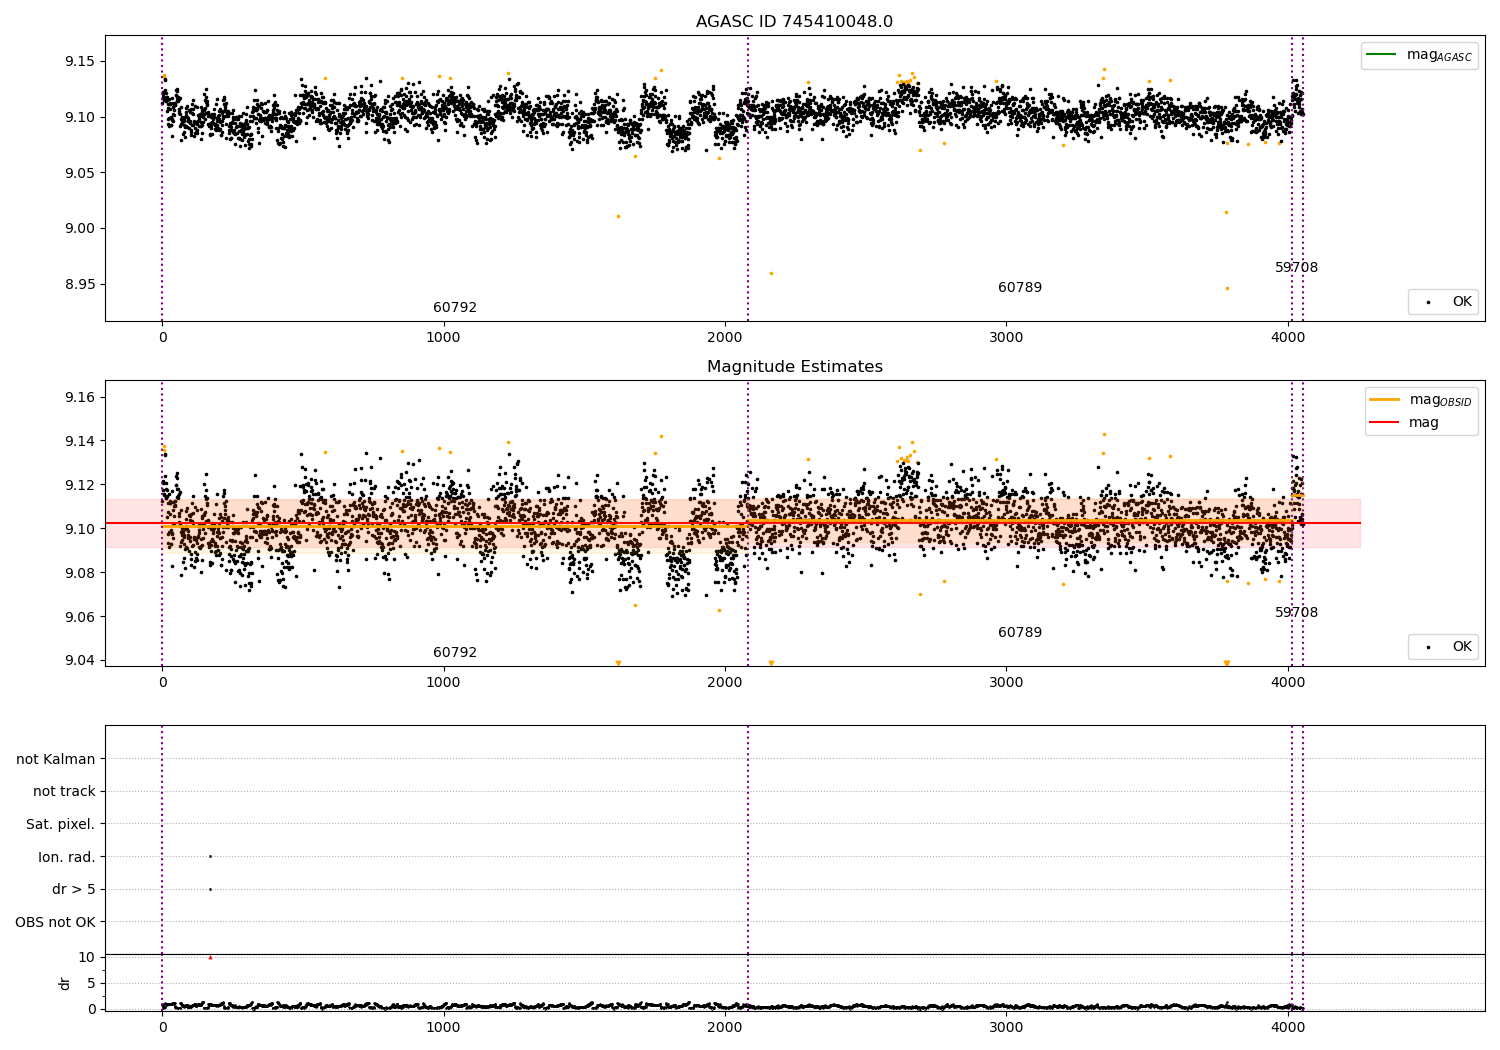
Task: Click the "9.15" tick label of top plot
Action: point(78,62)
